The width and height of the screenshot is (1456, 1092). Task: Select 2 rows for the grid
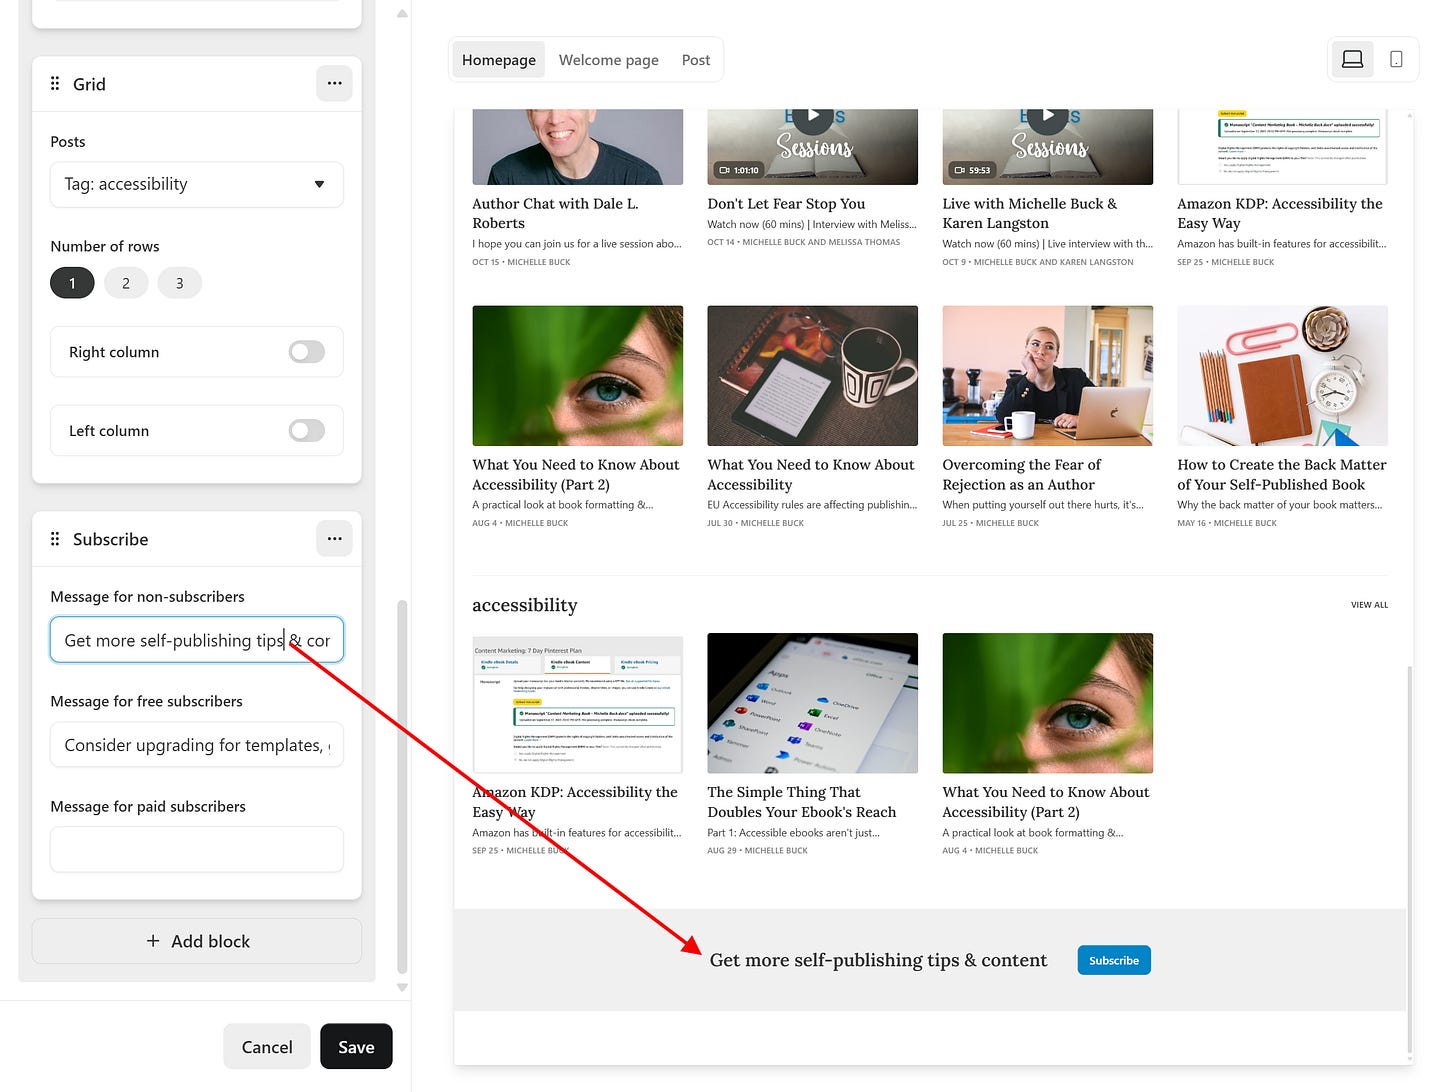(x=126, y=283)
